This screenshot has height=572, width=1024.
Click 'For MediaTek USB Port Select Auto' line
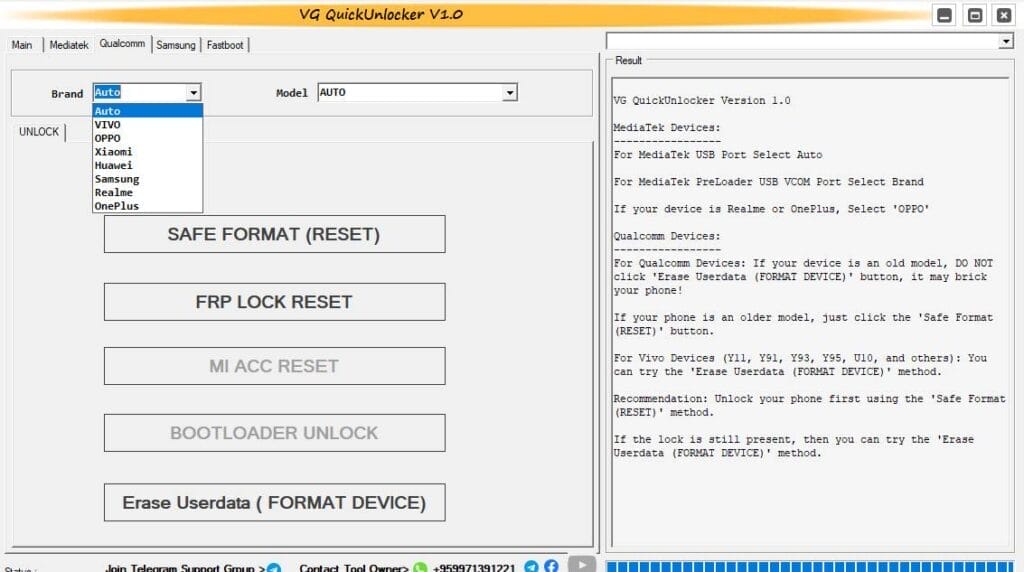click(x=718, y=155)
